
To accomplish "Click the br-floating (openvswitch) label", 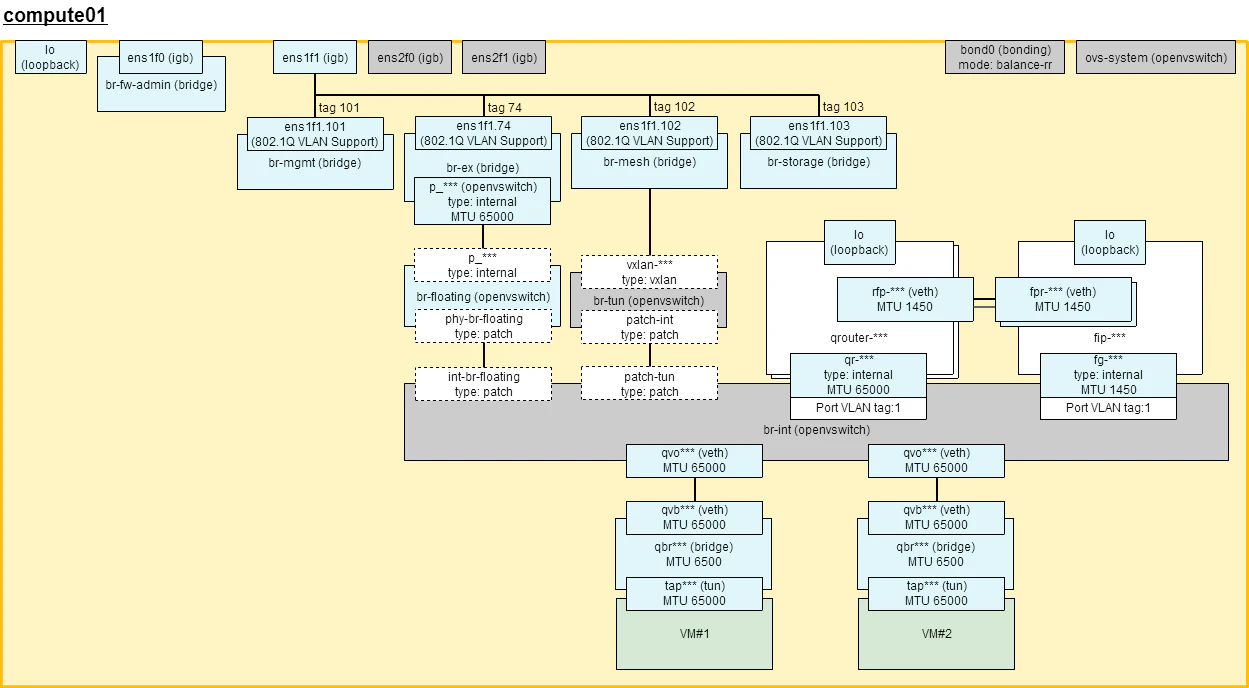I will coord(483,297).
